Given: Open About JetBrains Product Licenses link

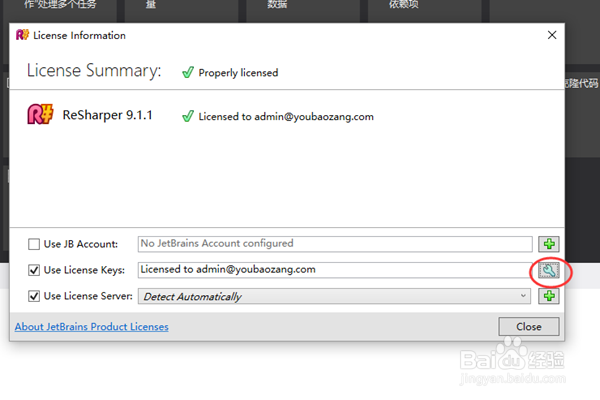Looking at the screenshot, I should tap(91, 327).
